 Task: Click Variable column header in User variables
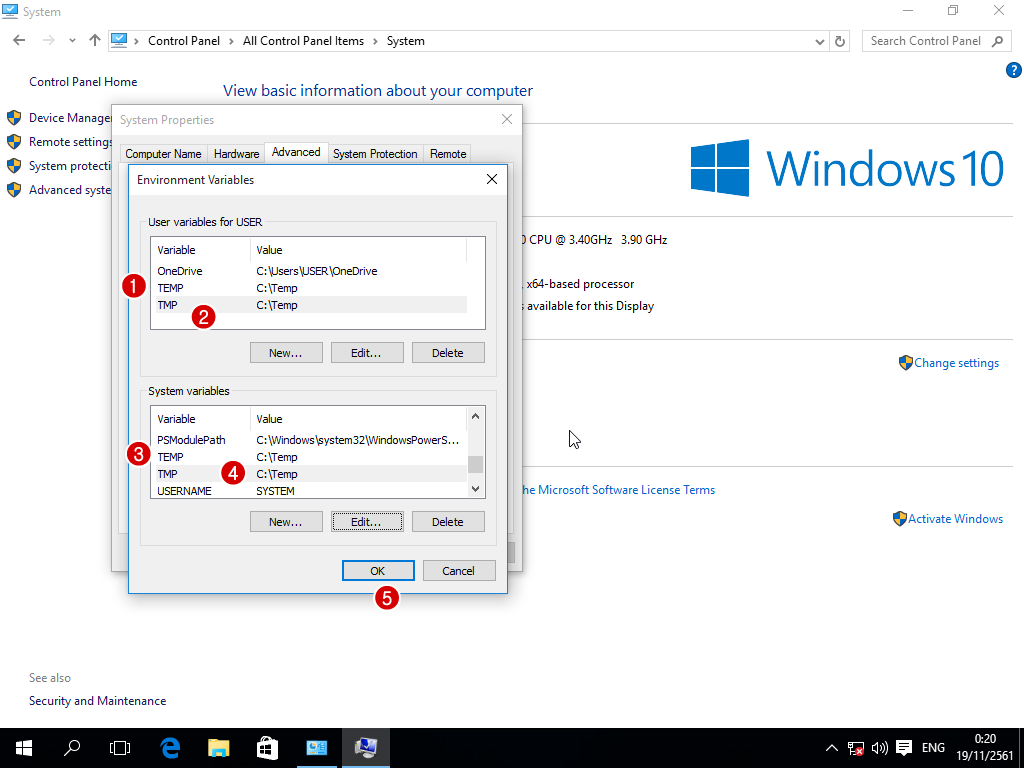pos(200,250)
